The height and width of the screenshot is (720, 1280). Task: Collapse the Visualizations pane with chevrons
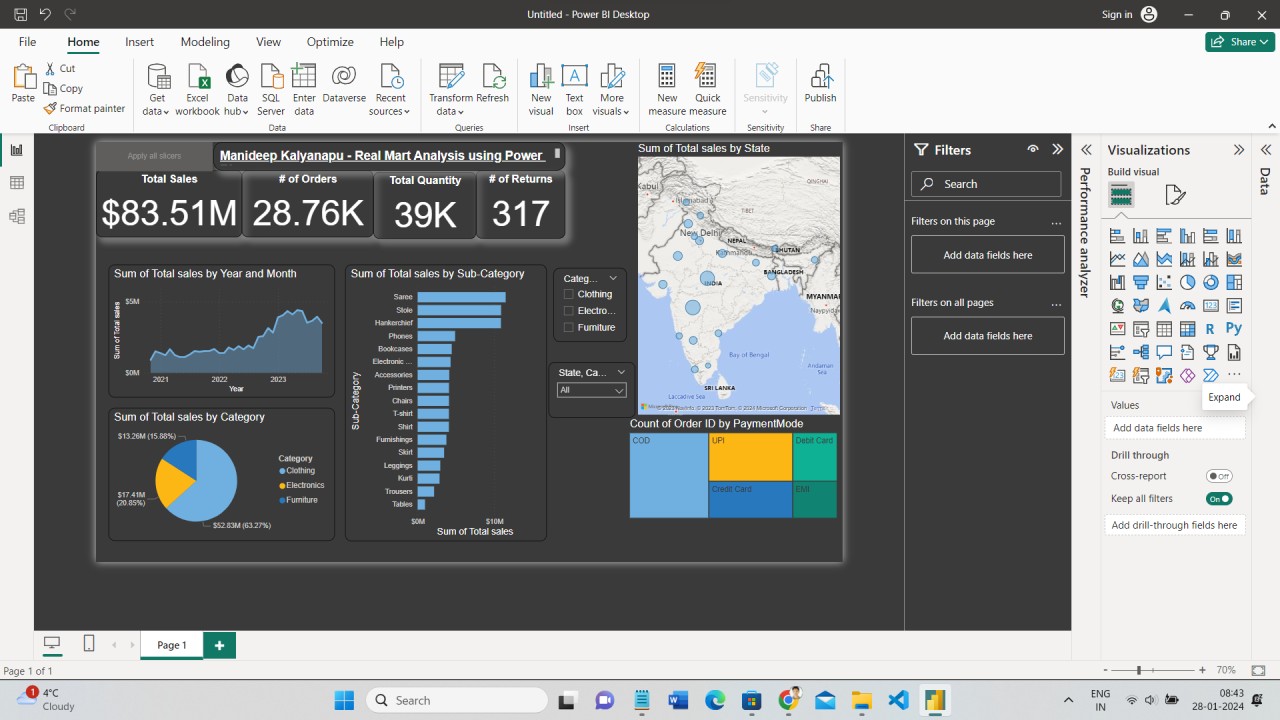(x=1239, y=149)
